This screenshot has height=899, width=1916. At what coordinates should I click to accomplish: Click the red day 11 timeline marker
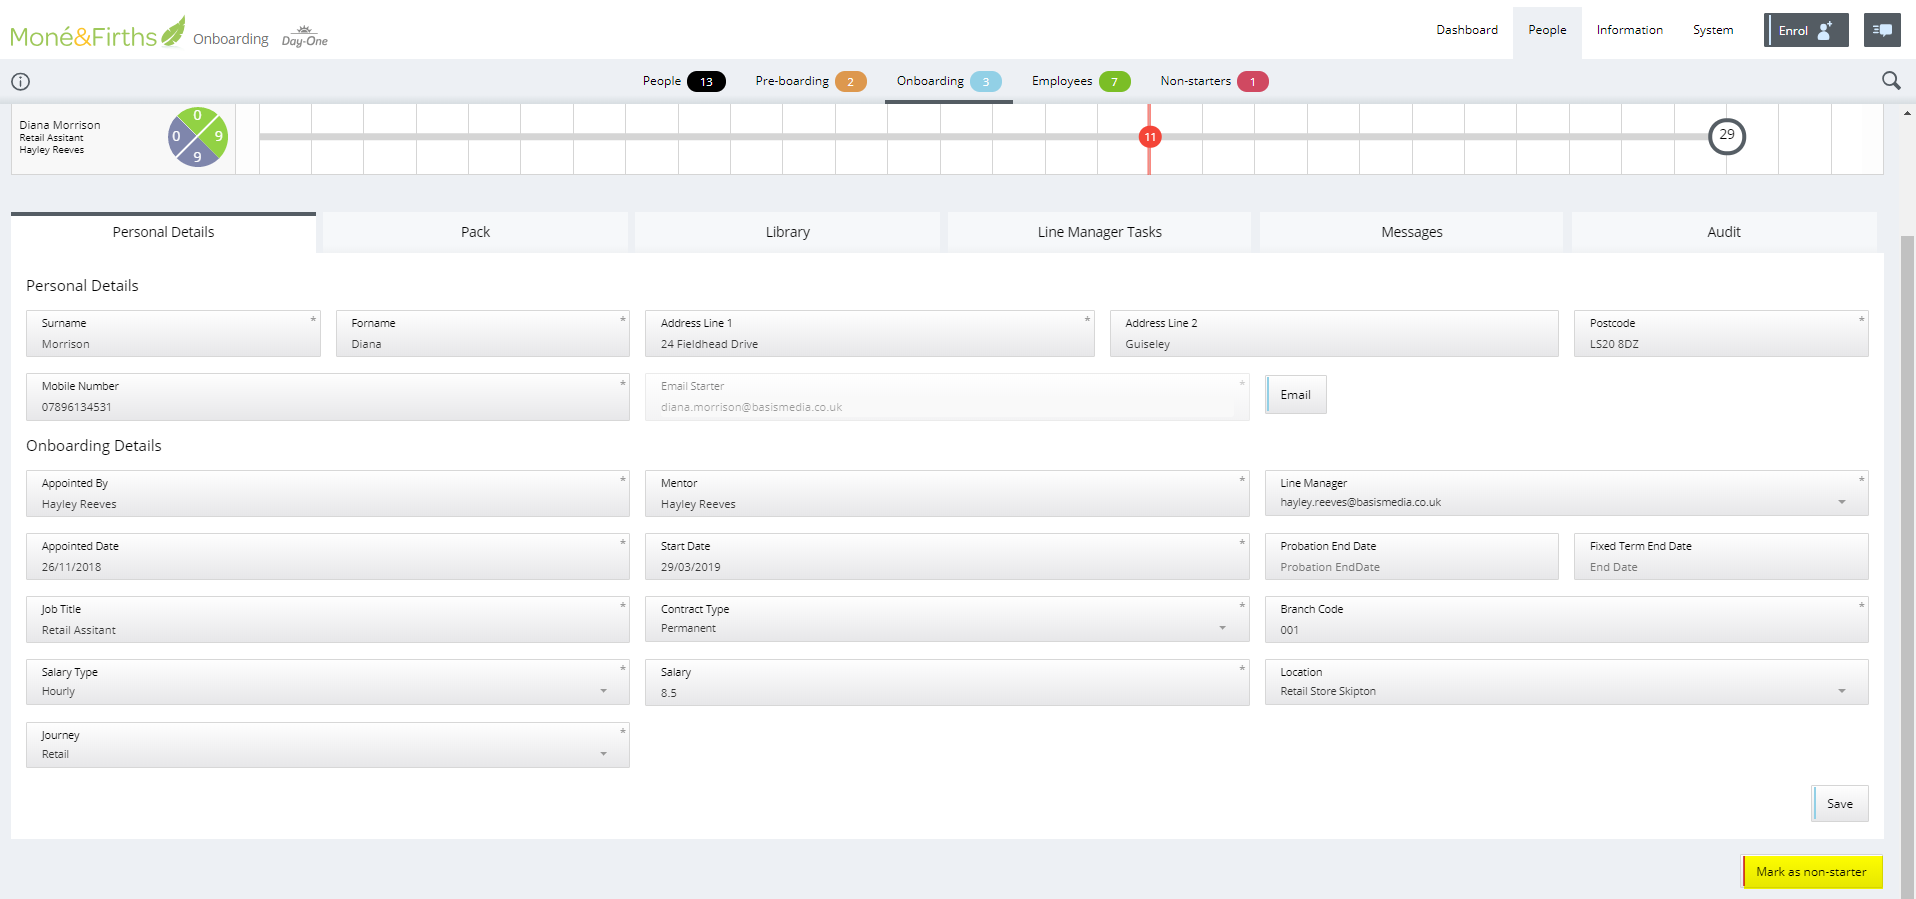[1150, 137]
